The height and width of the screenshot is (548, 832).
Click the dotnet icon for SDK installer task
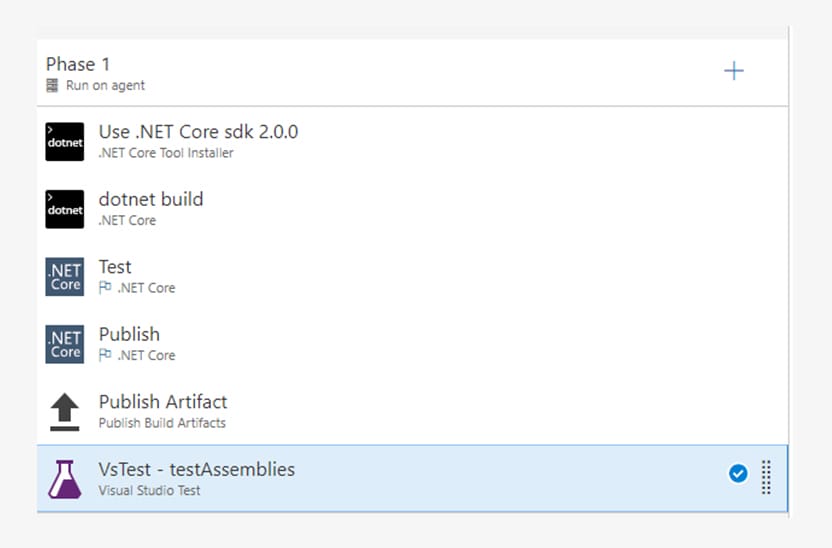pos(65,142)
